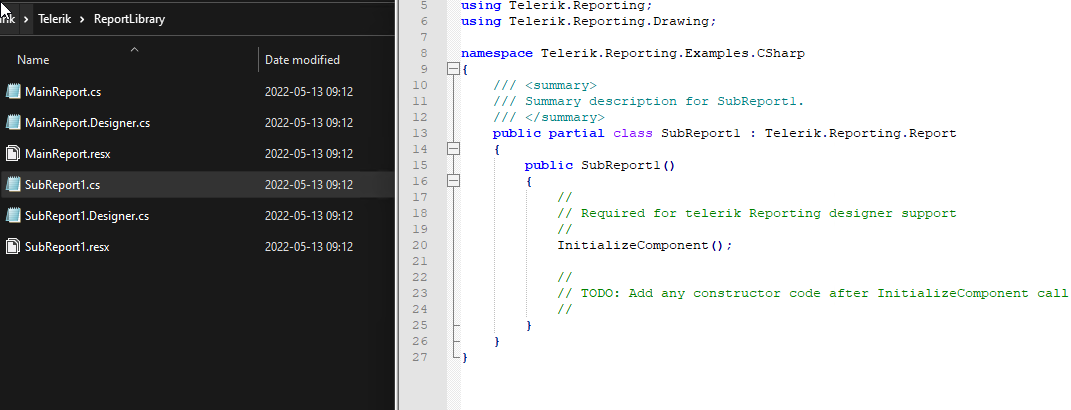Sort files by Date modified column
The height and width of the screenshot is (410, 1071).
pos(302,60)
